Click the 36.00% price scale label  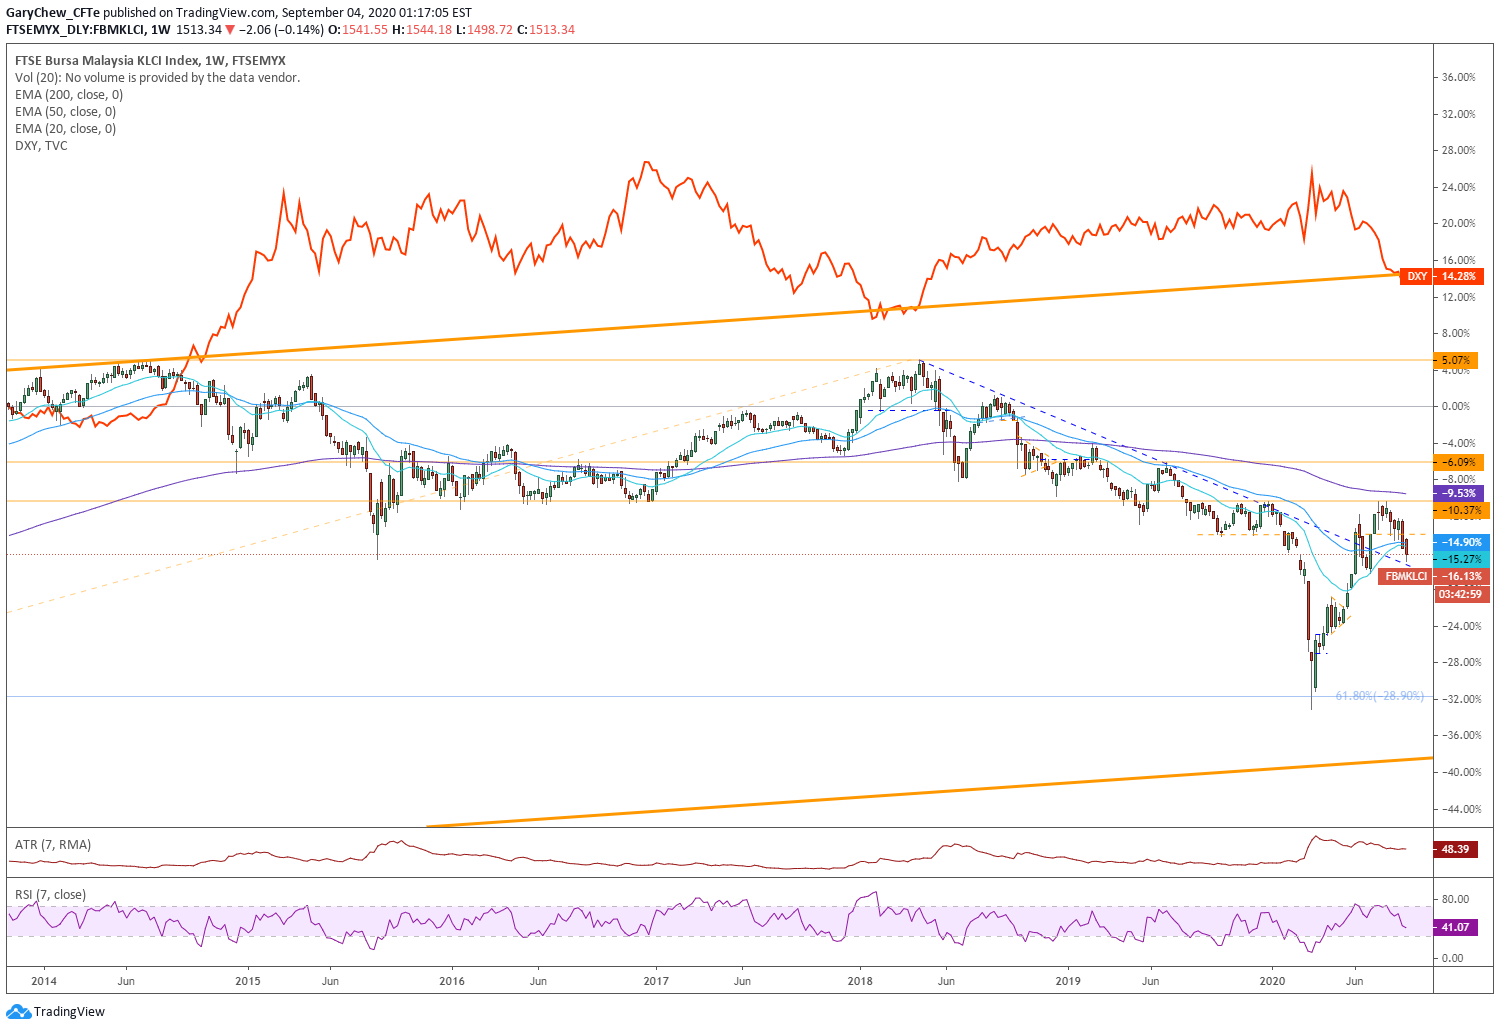(1459, 78)
